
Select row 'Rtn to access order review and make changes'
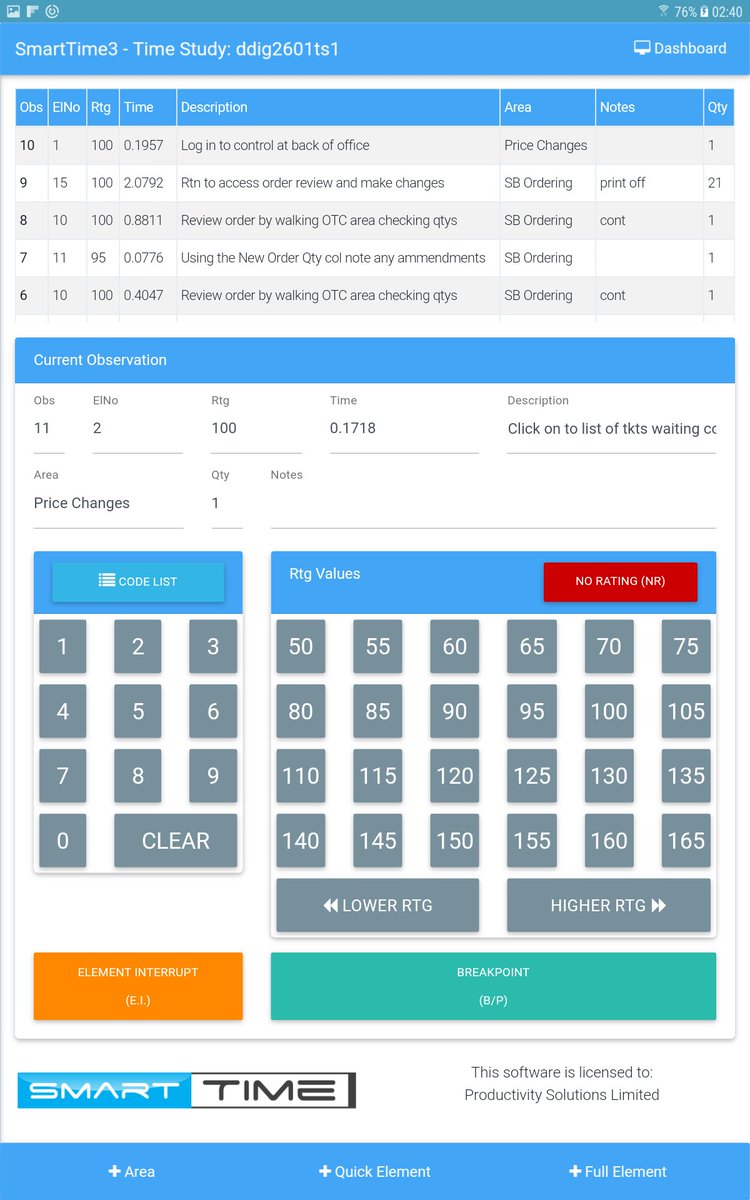374,183
